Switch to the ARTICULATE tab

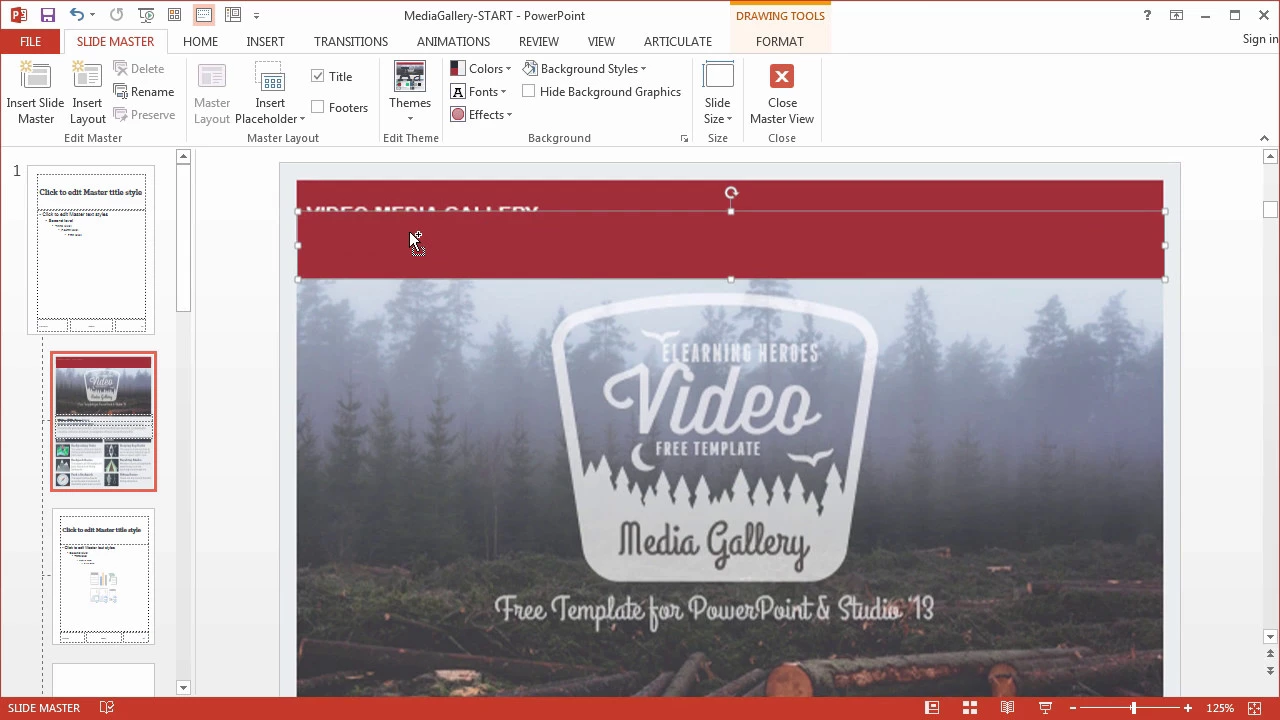coord(678,41)
